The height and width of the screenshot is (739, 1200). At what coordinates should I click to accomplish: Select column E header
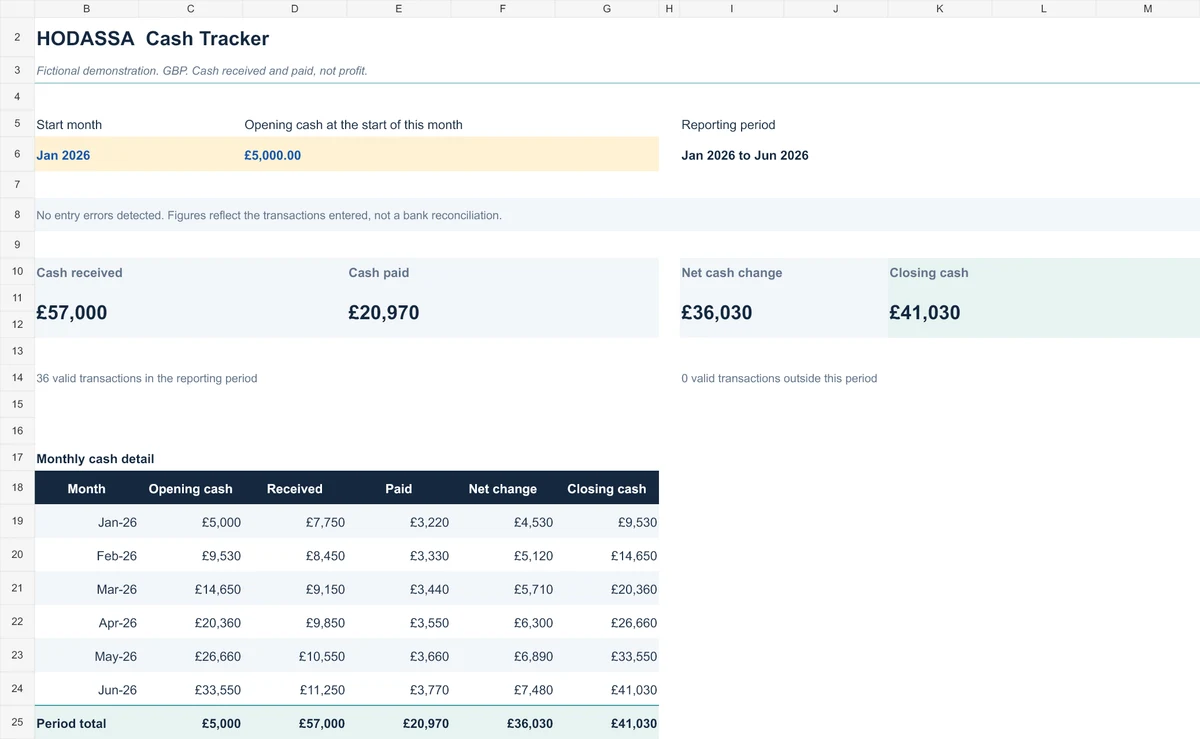[x=399, y=8]
